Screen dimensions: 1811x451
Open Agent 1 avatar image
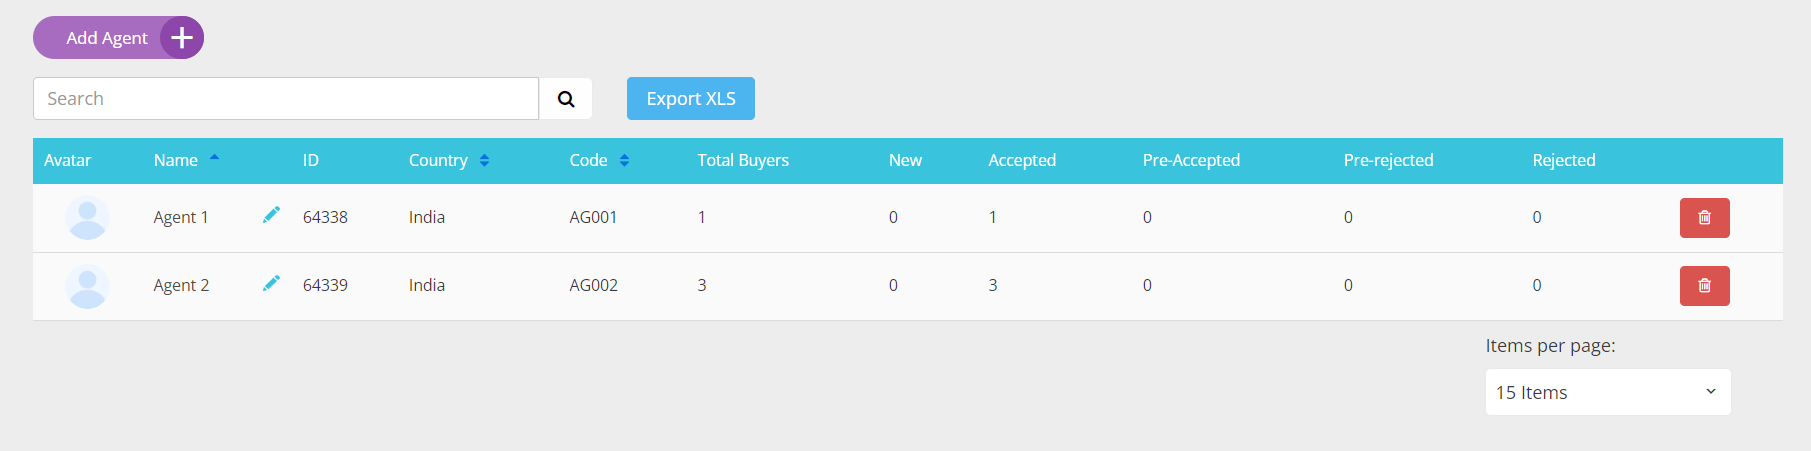pos(88,218)
